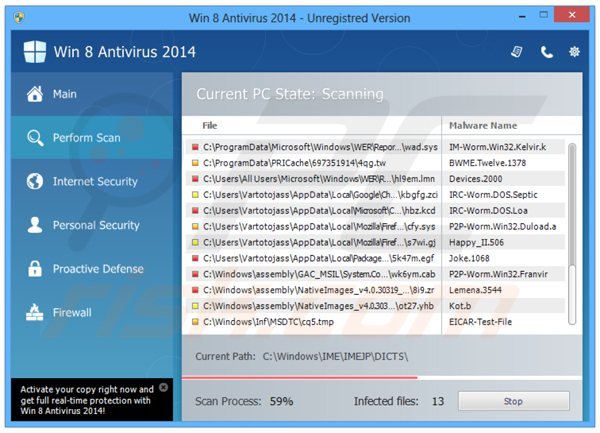Click the red scan progress bar
600x433 pixels.
(299, 378)
